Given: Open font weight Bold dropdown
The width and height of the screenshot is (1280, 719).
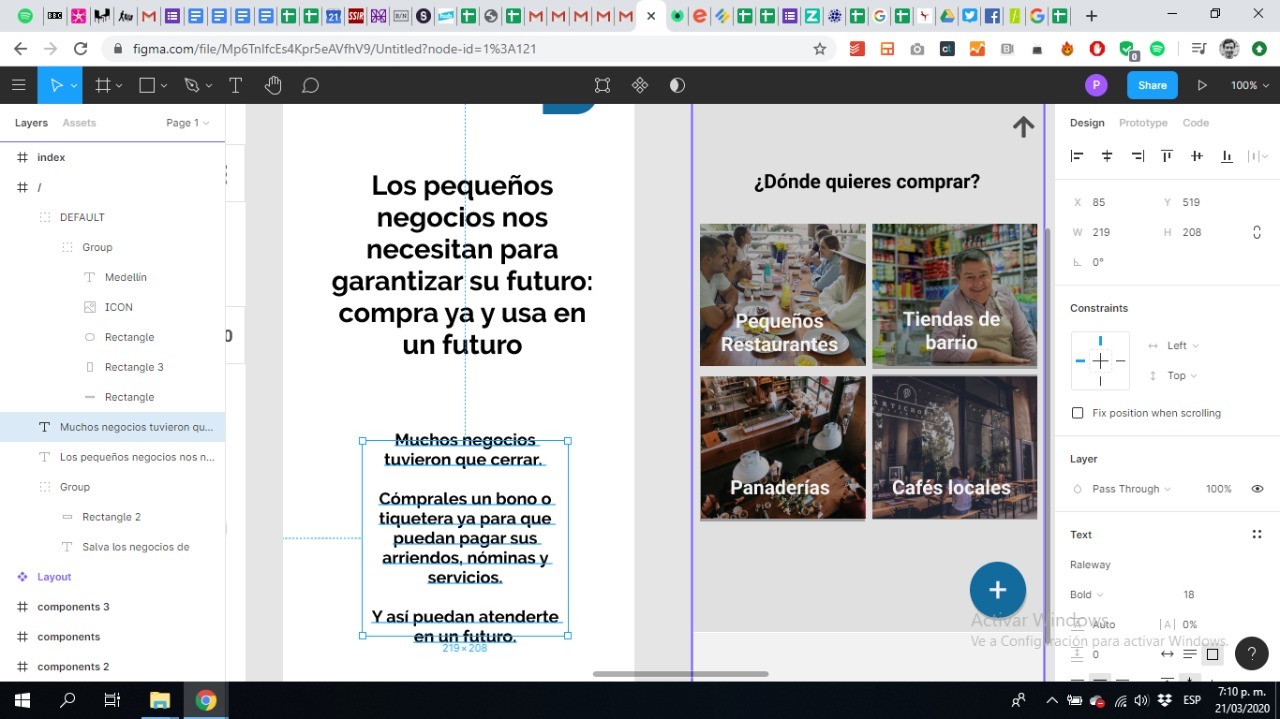Looking at the screenshot, I should click(x=1087, y=594).
